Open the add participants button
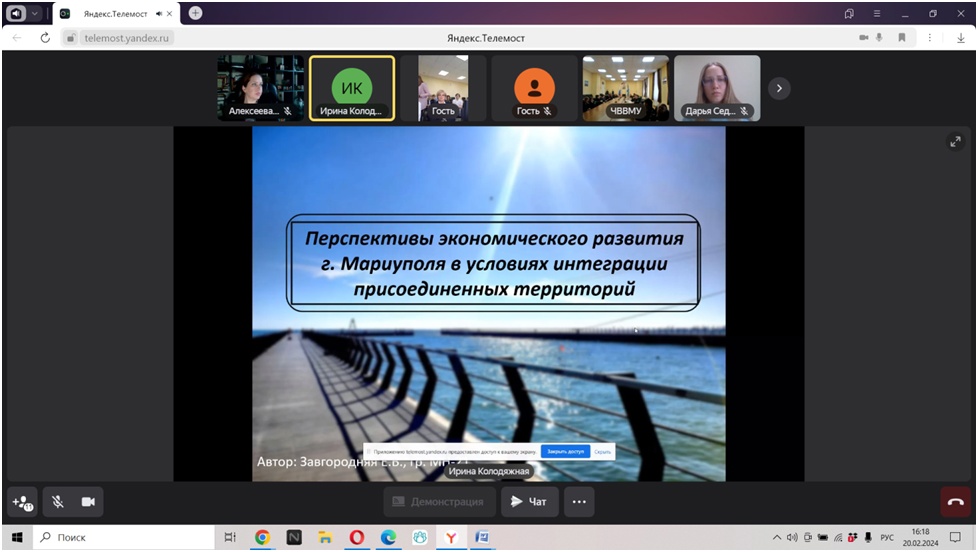 (23, 502)
